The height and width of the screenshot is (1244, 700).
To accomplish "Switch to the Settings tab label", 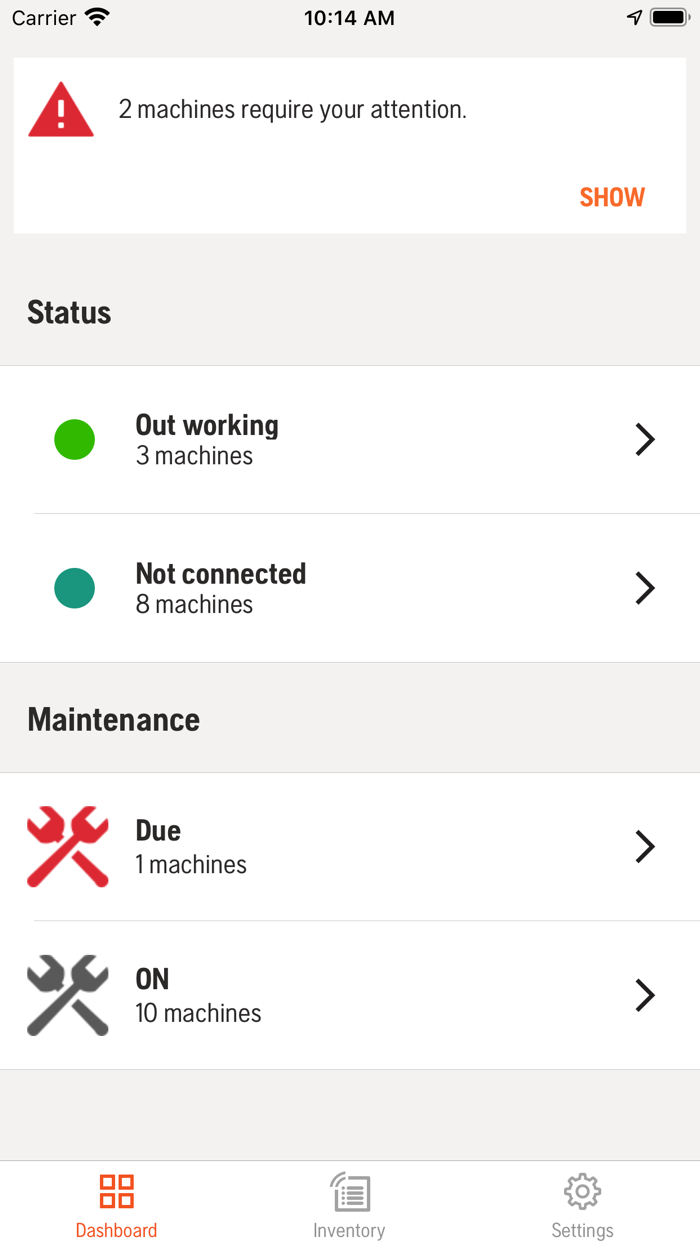I will [x=582, y=1230].
